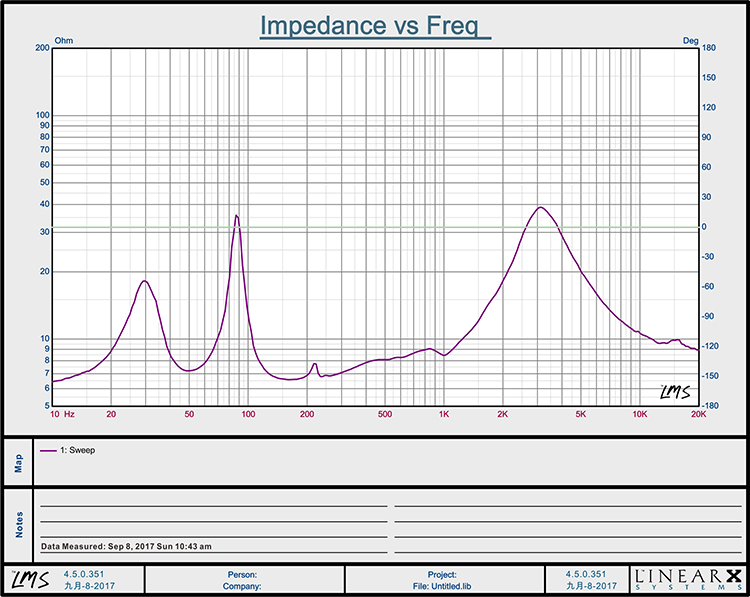Click the purple Sweep legend line swatch

coord(48,451)
